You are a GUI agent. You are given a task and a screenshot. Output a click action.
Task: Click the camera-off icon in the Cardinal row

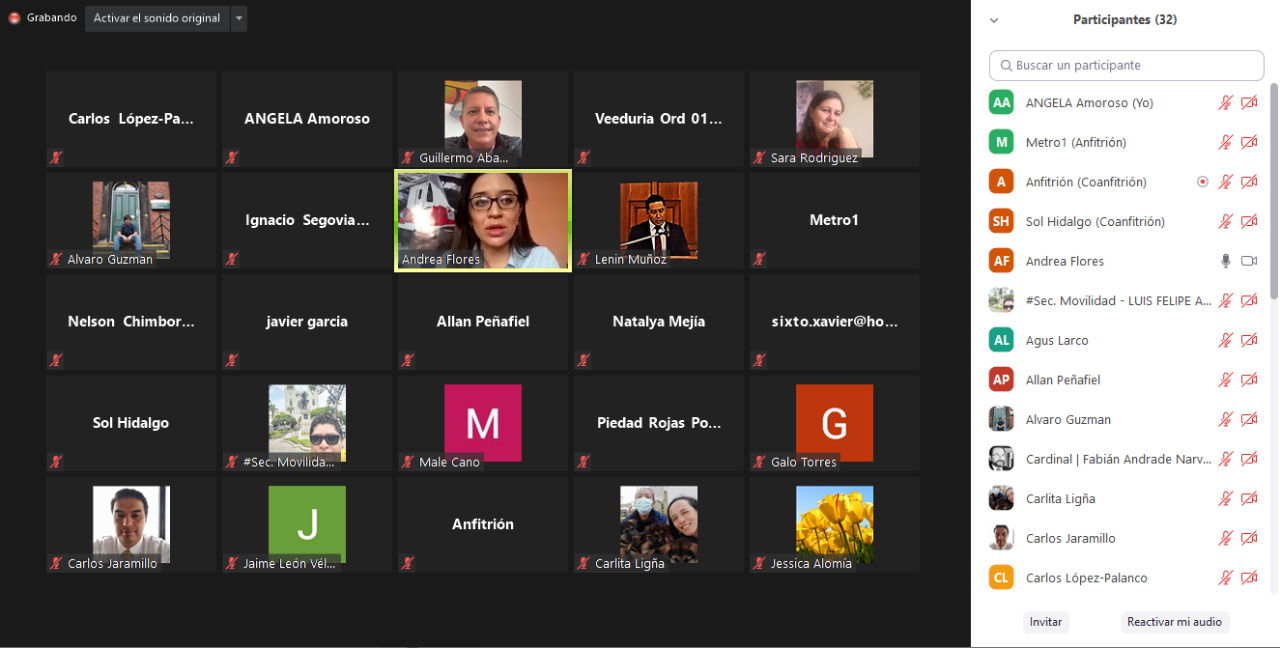tap(1249, 459)
